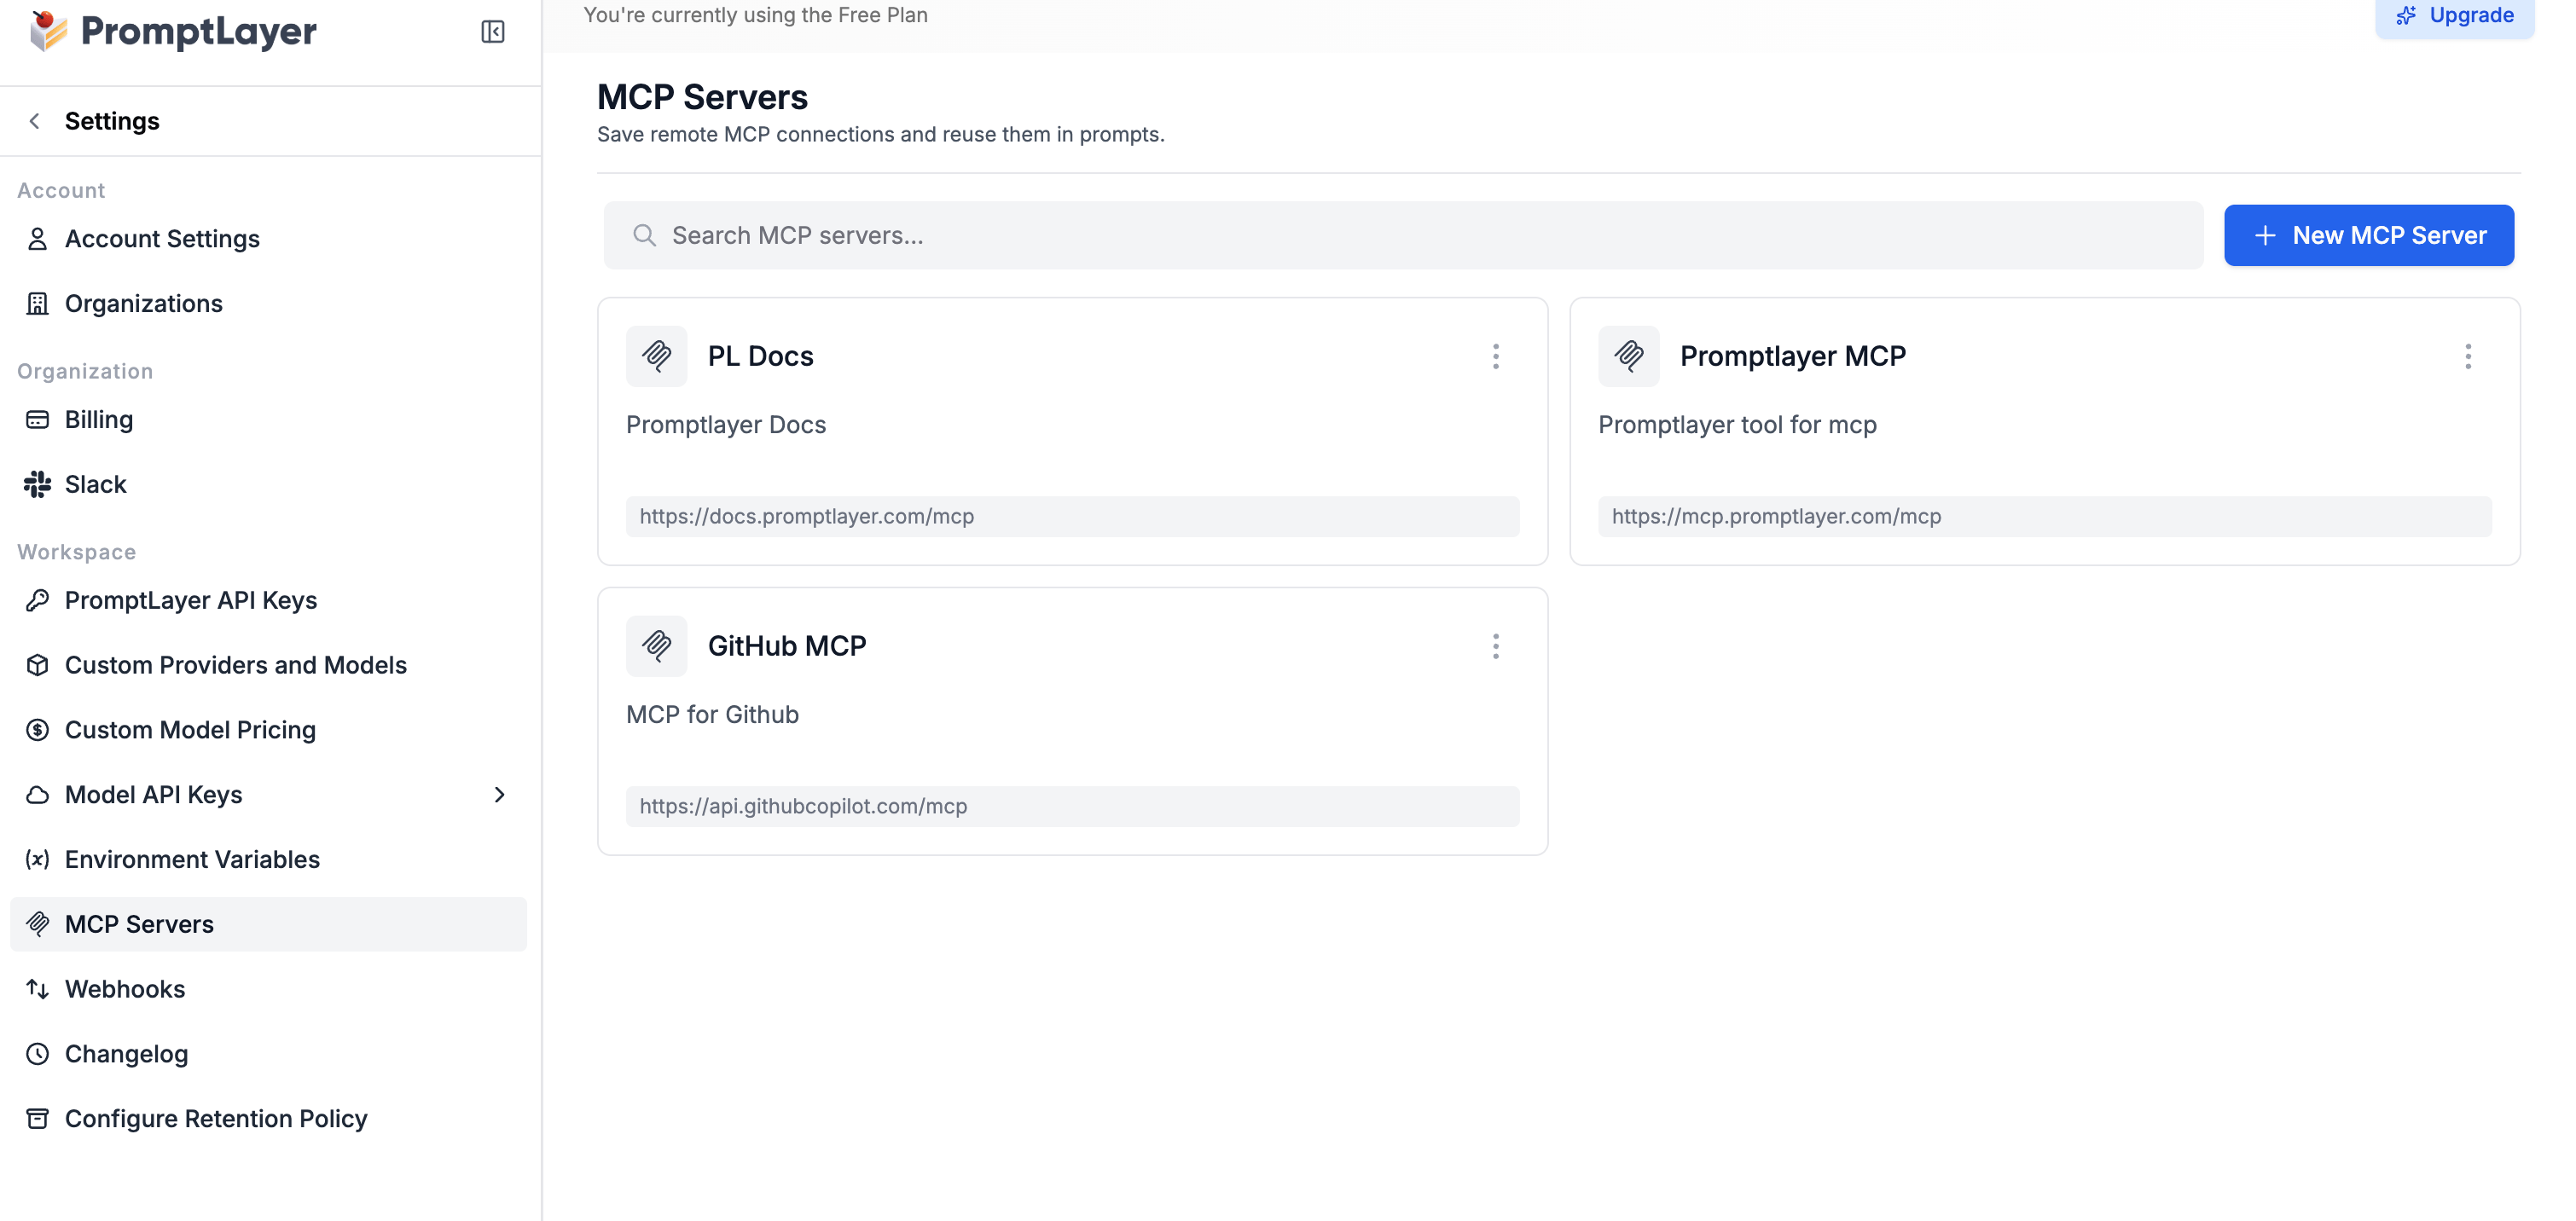Navigate to Billing
This screenshot has height=1221, width=2576.
[x=268, y=419]
